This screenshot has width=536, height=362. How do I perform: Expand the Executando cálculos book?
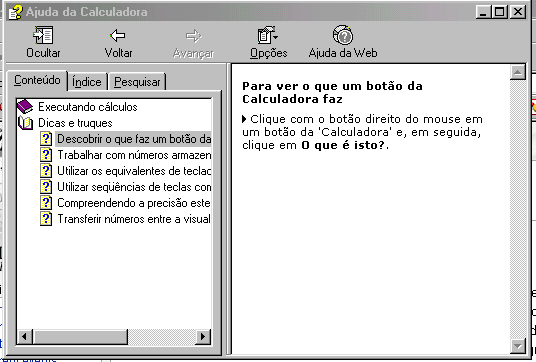[88, 107]
